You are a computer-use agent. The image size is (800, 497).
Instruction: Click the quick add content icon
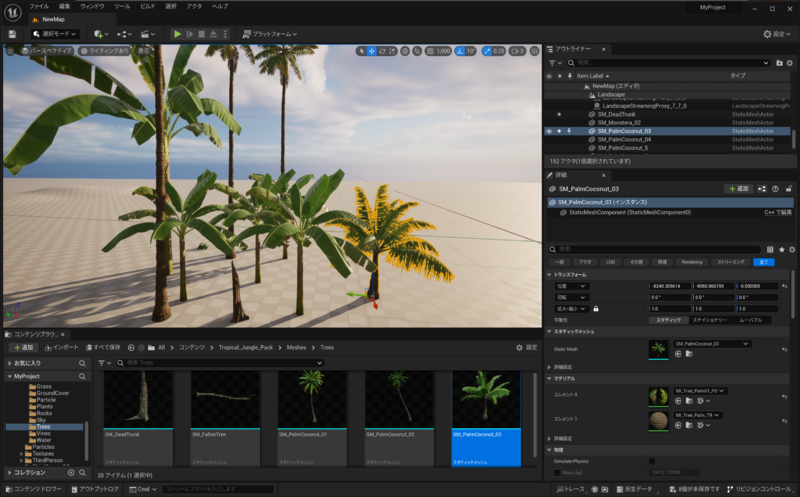[100, 34]
